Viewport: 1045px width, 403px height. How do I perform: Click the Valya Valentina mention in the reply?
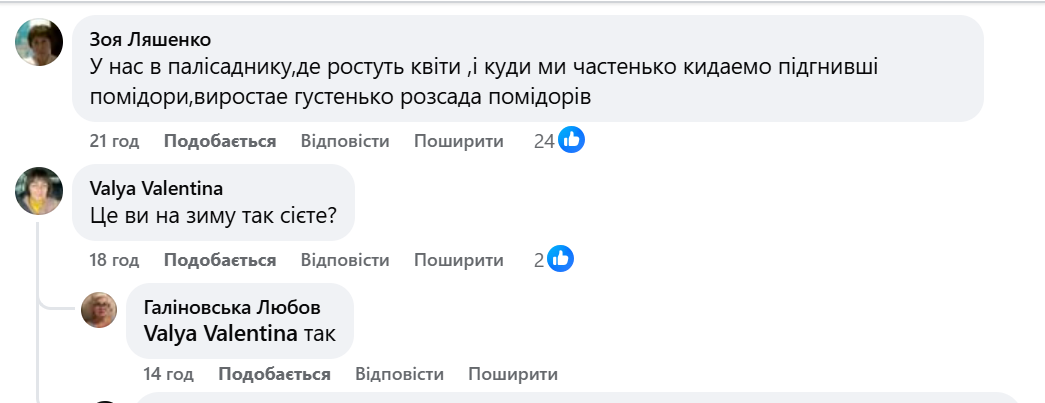pos(221,333)
